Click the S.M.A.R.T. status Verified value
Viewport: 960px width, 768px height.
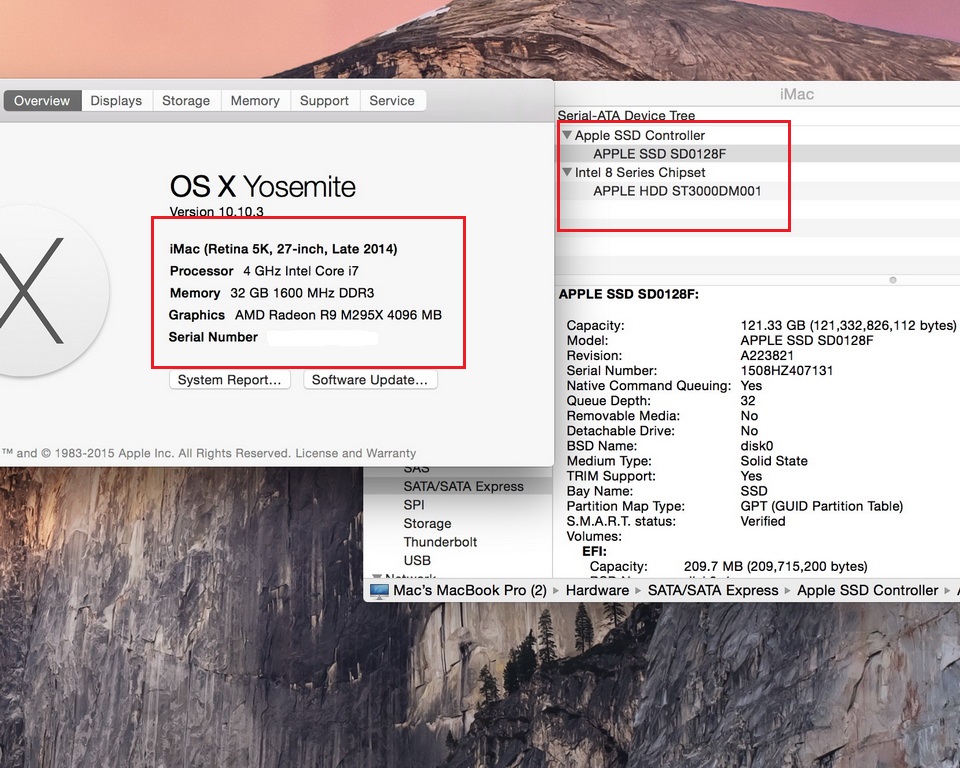click(x=763, y=521)
